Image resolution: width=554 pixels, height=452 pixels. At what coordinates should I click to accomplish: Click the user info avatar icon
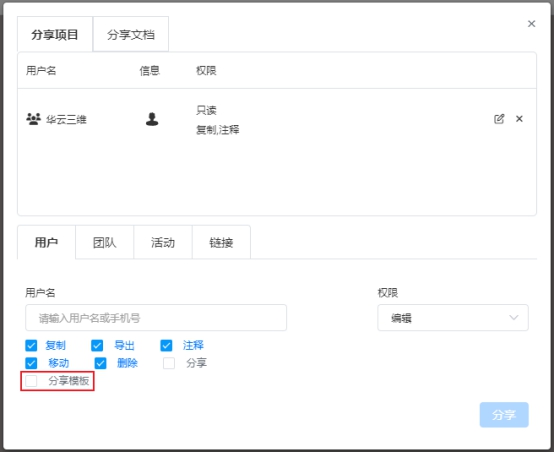(x=152, y=119)
